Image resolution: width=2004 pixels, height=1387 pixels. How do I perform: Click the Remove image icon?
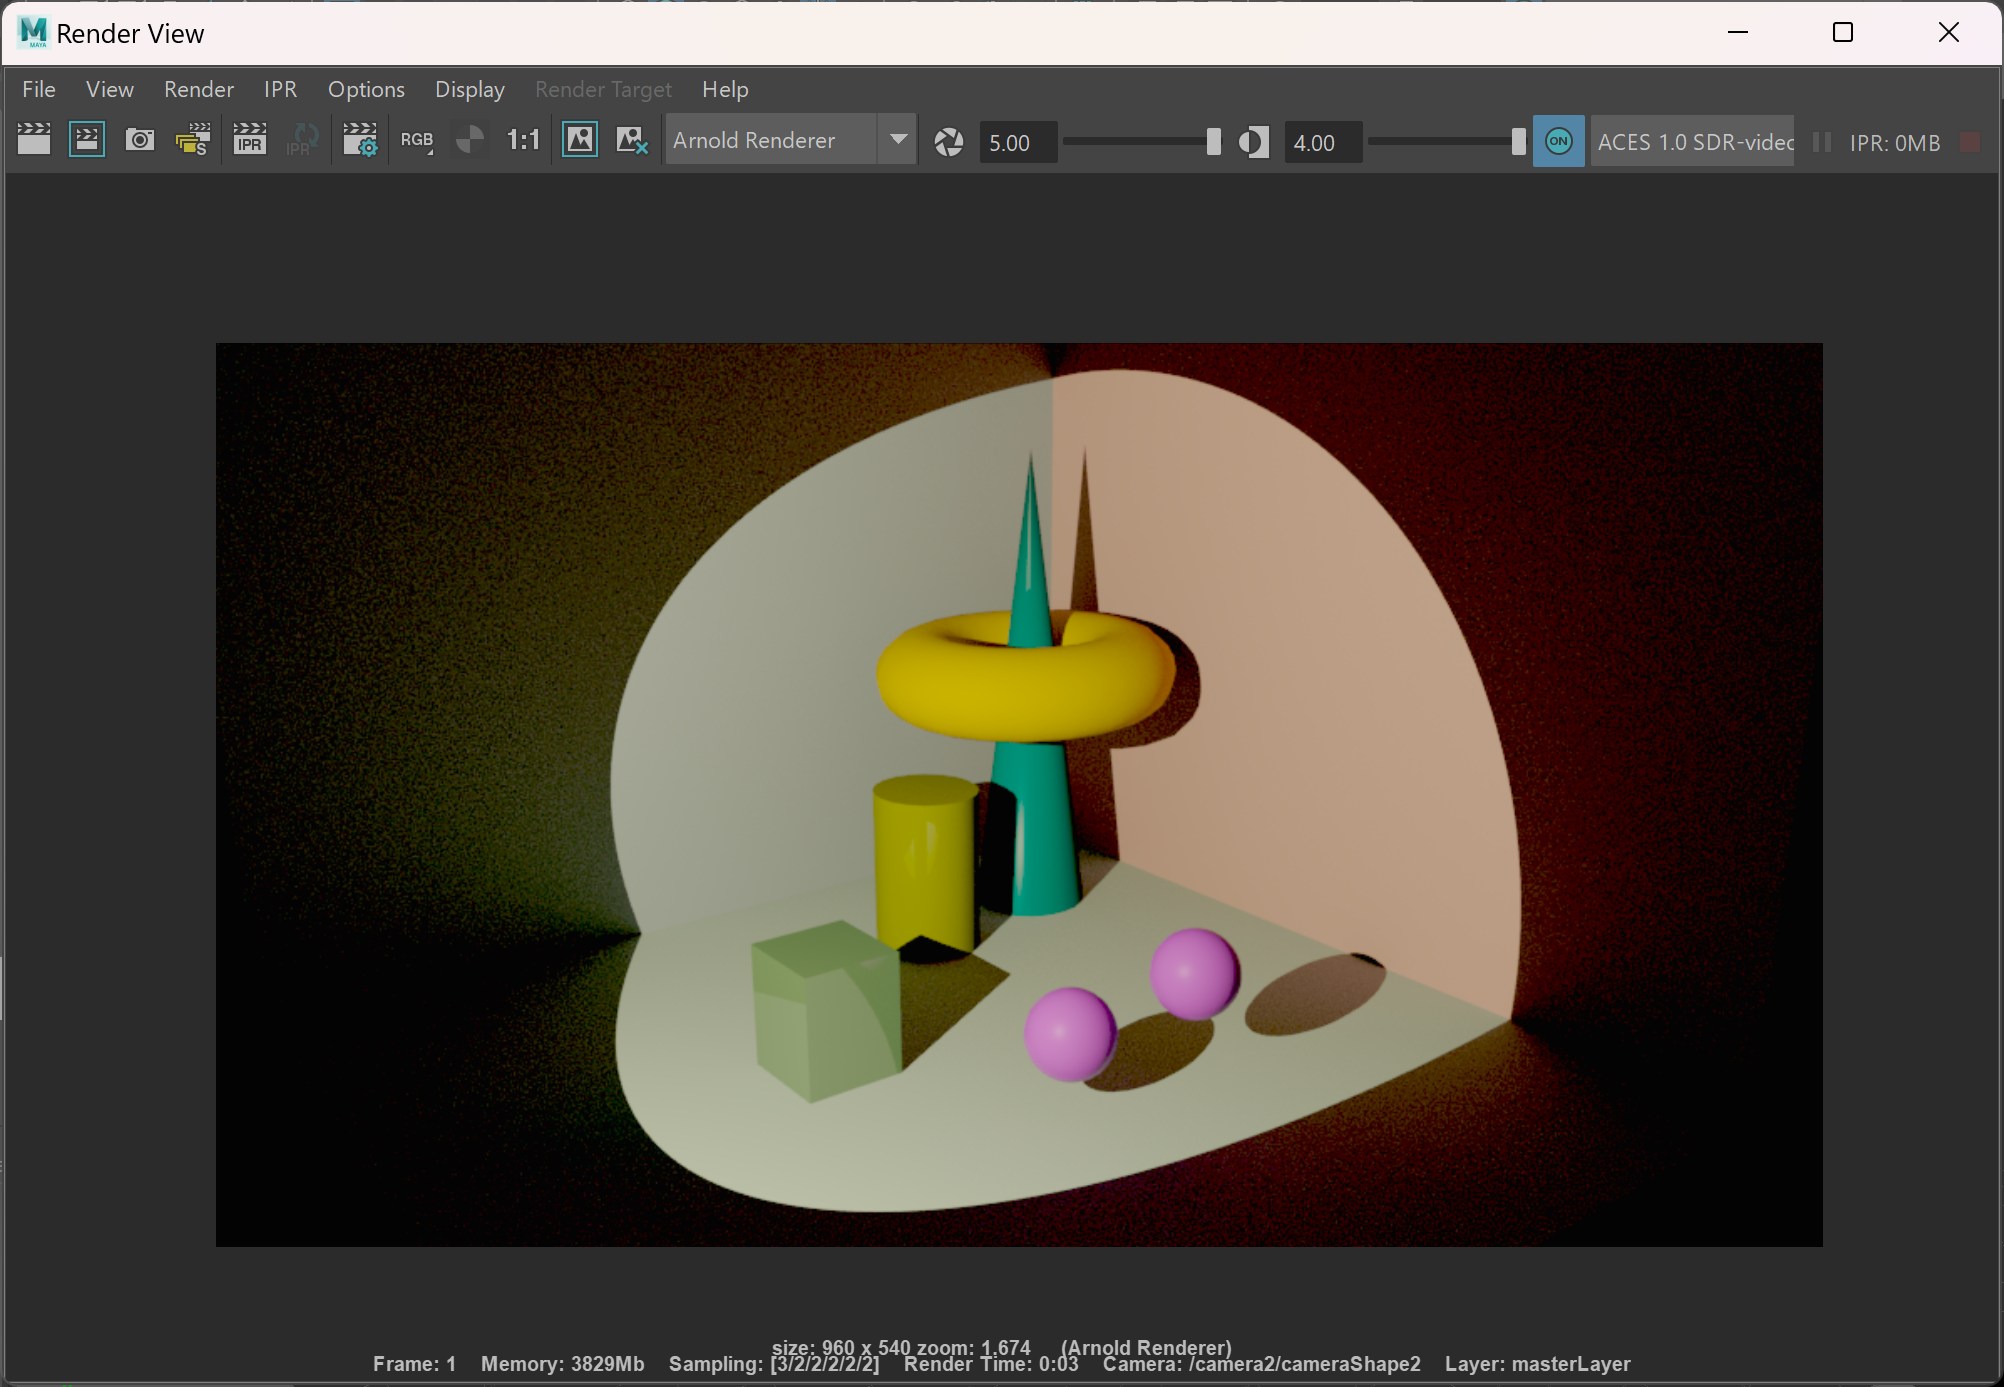[632, 140]
